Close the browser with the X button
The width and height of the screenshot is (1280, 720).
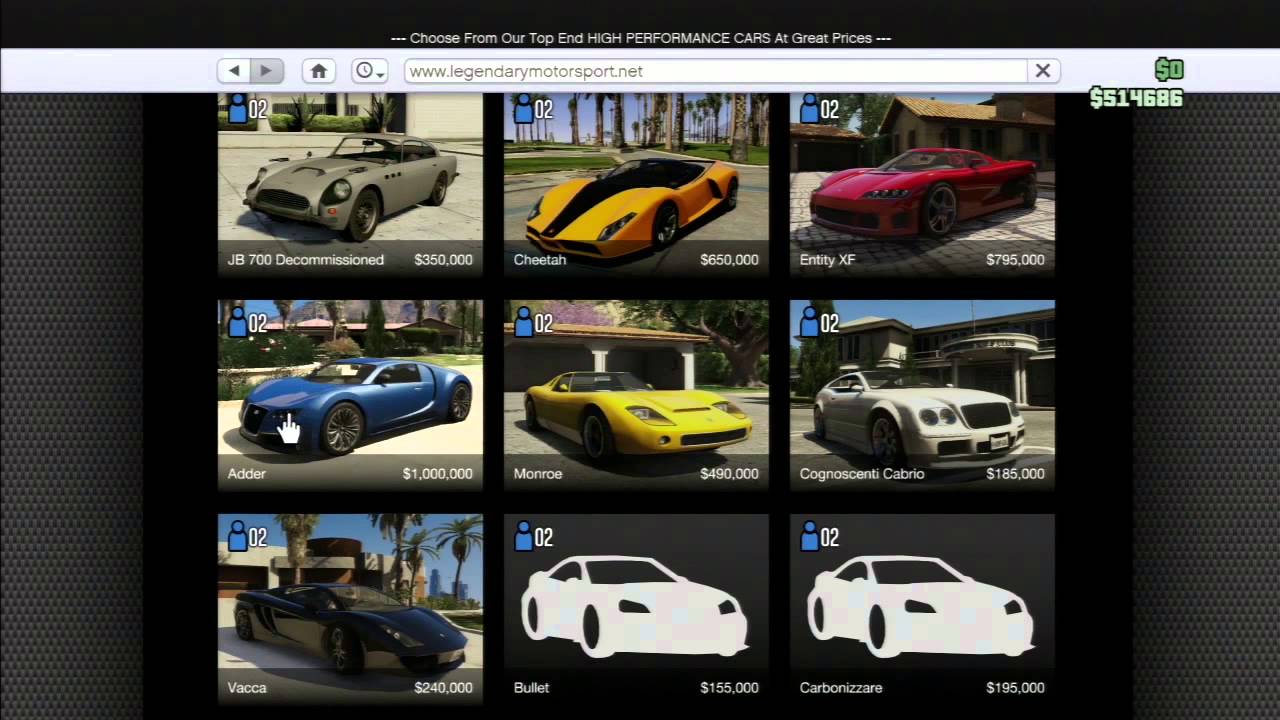point(1043,71)
